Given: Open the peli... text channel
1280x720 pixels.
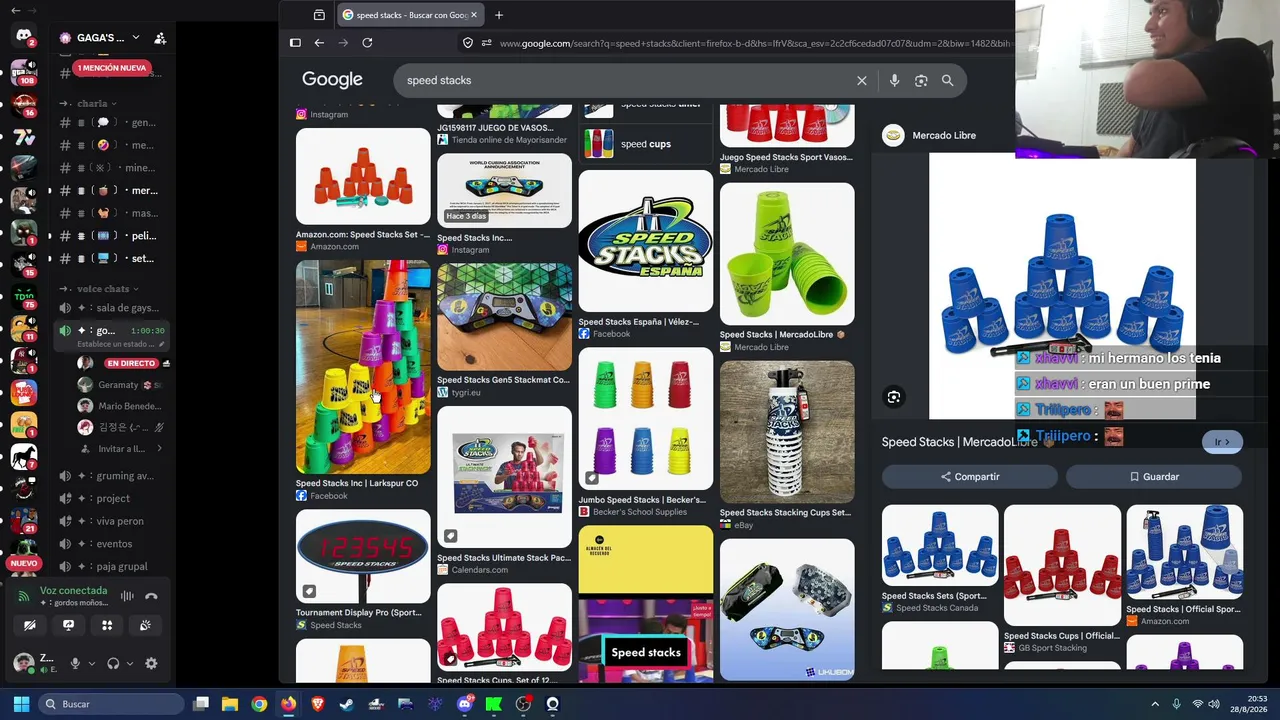Looking at the screenshot, I should (110, 236).
